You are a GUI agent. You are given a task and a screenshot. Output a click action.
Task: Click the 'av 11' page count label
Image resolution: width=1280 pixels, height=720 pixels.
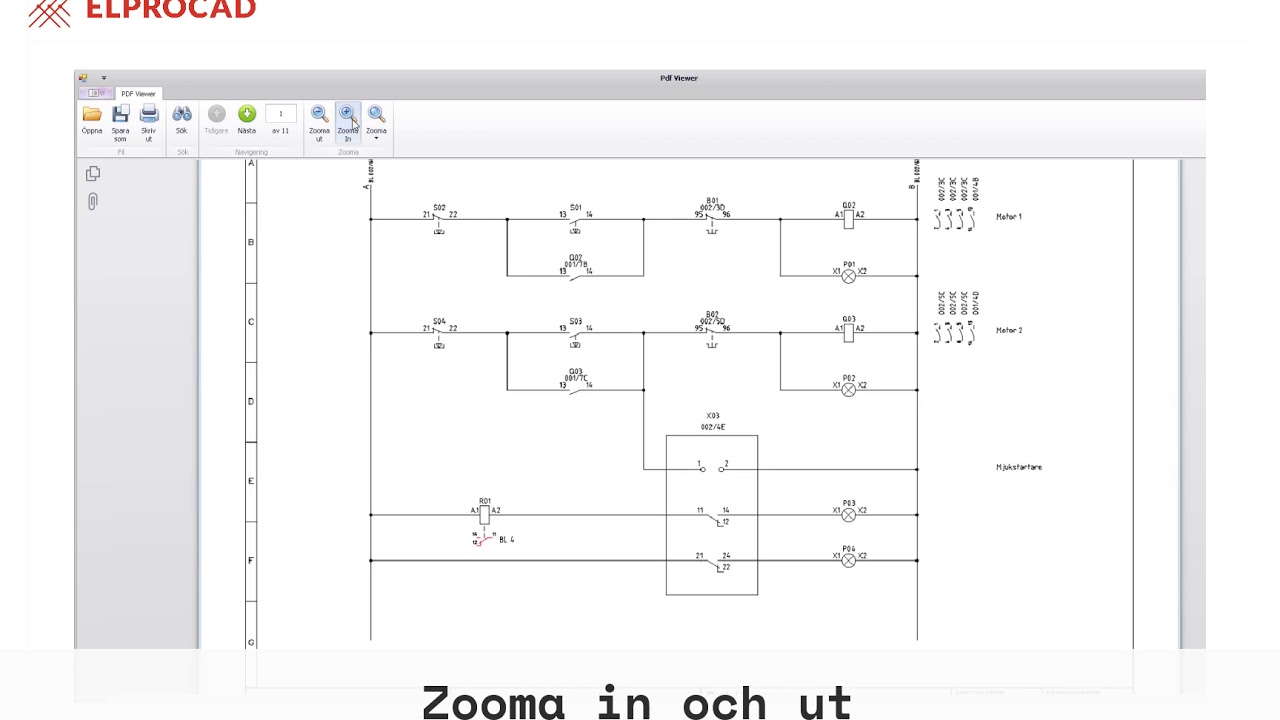281,131
